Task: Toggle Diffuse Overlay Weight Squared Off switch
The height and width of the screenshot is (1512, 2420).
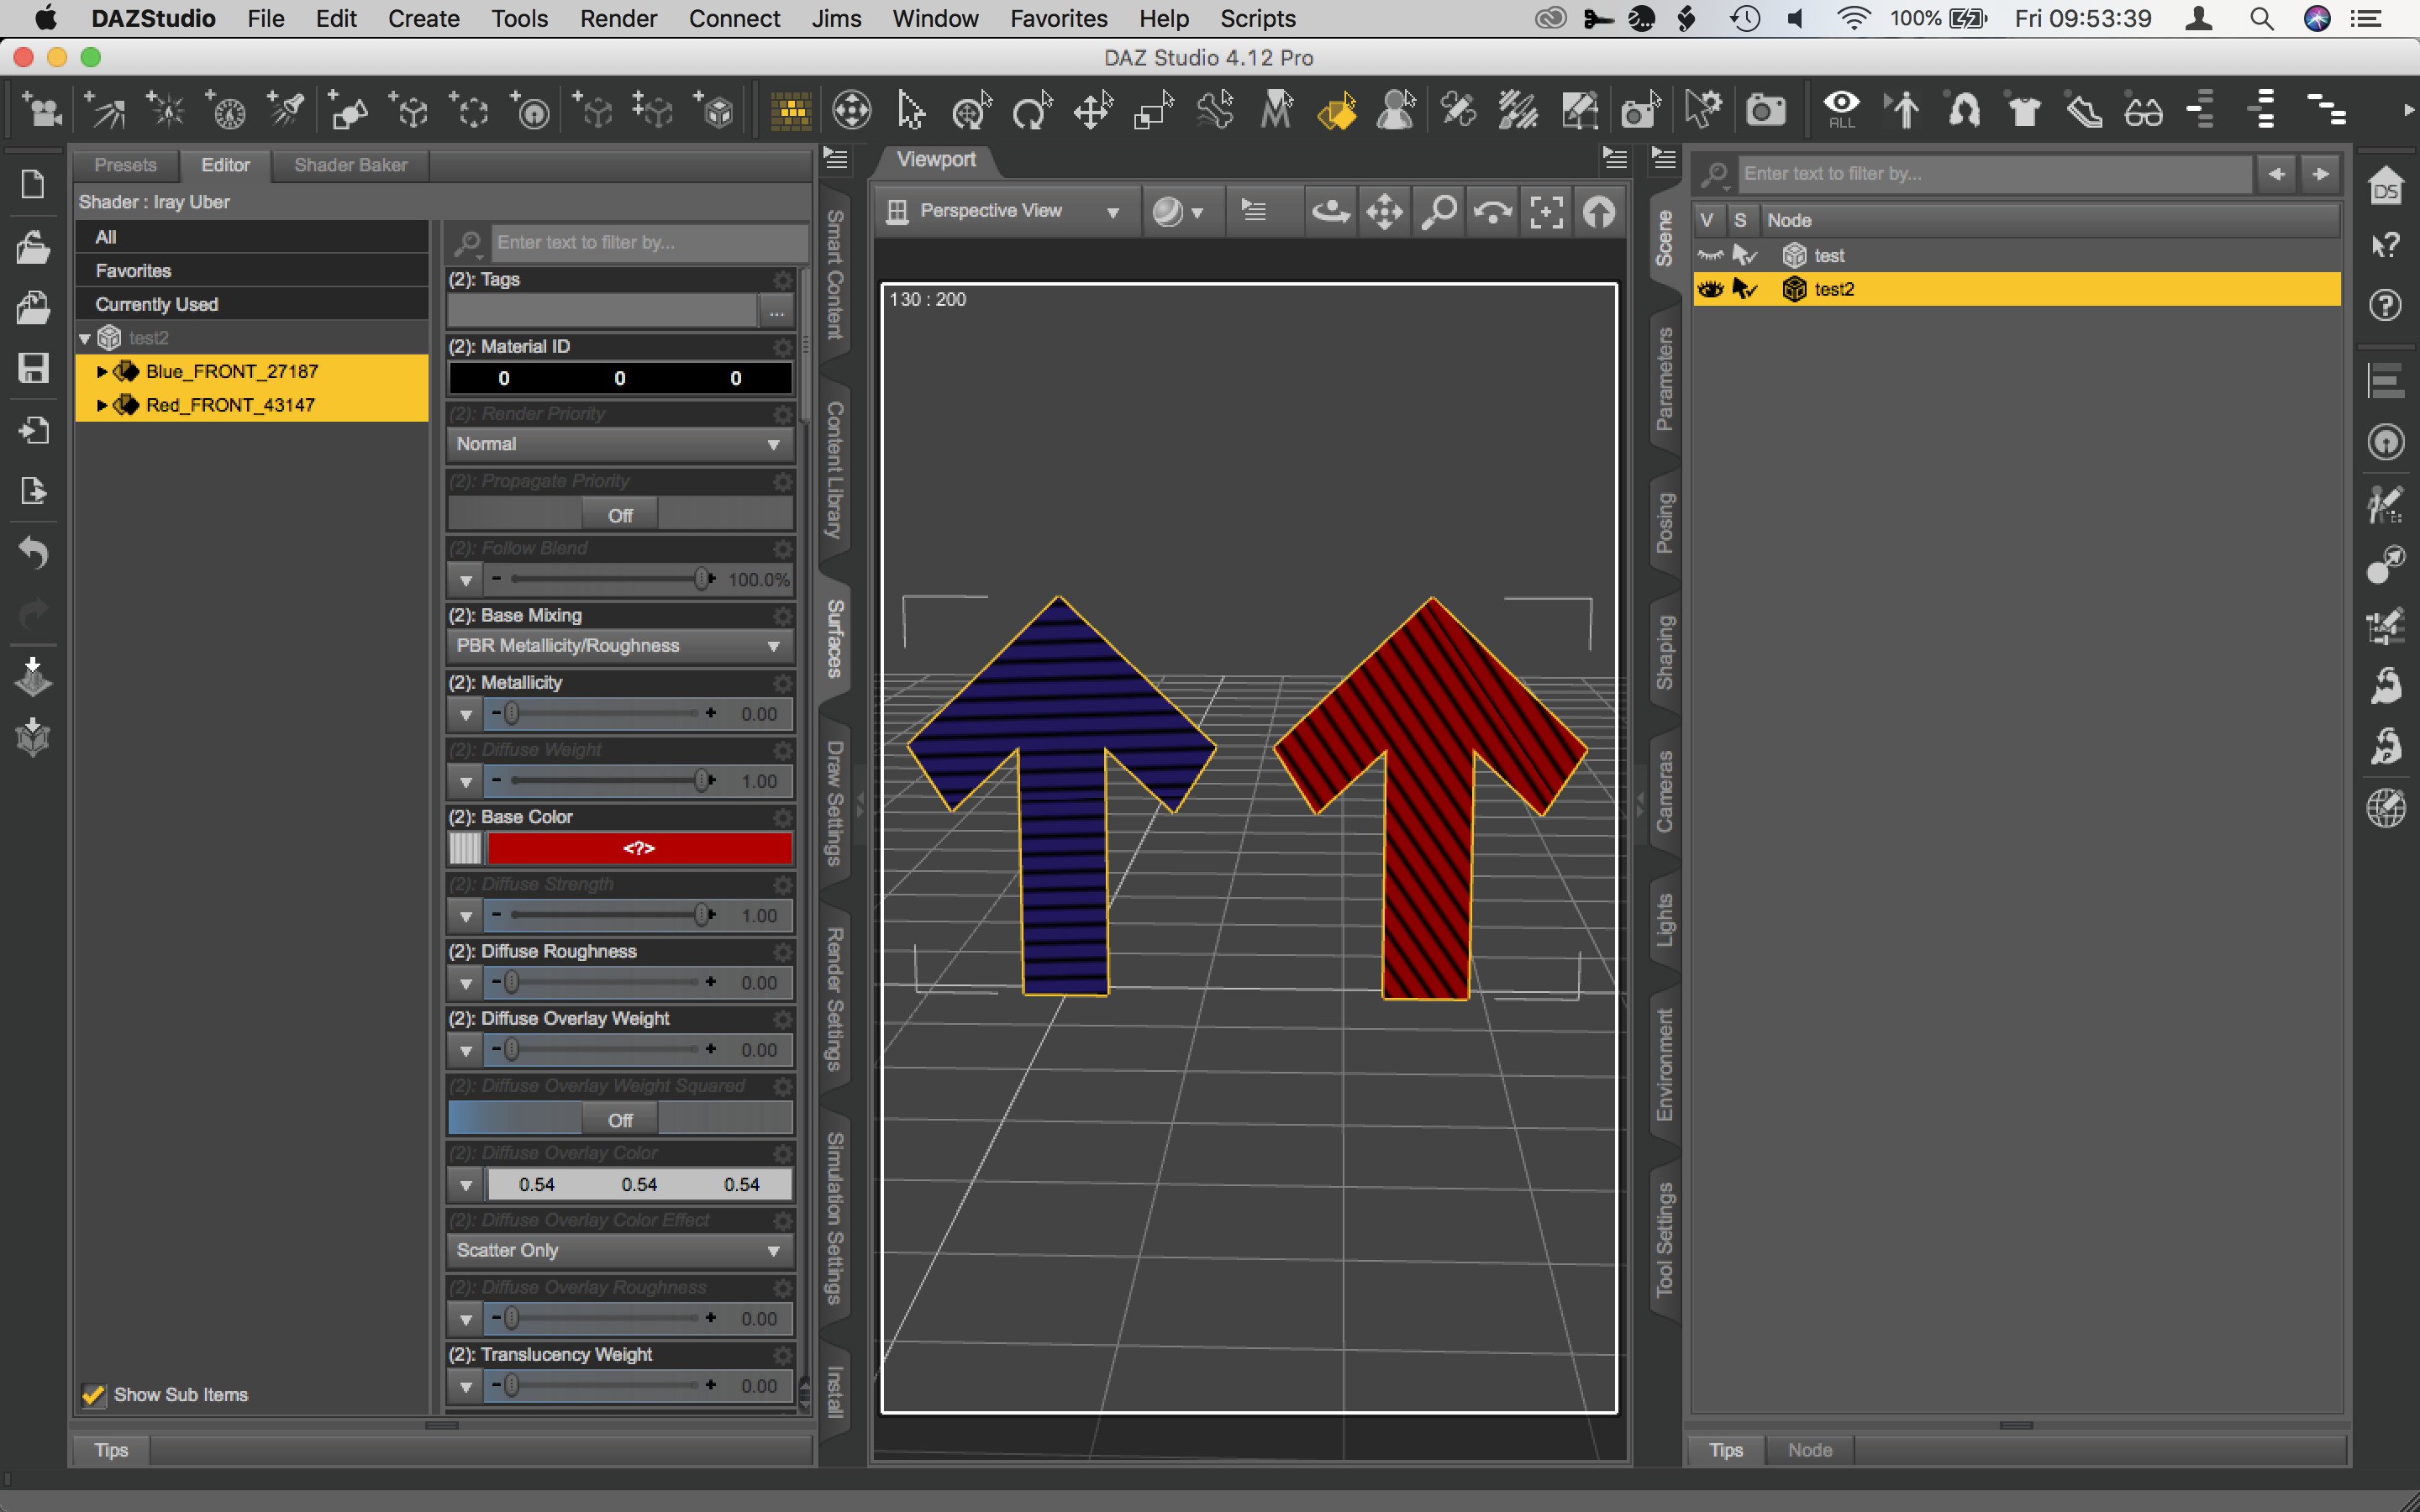Action: point(620,1119)
